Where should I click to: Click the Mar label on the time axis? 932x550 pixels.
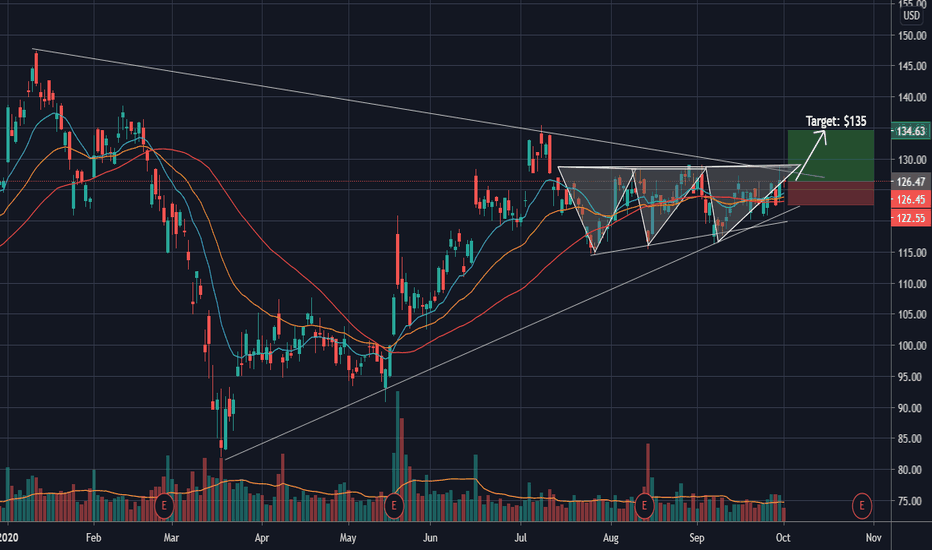(x=171, y=538)
